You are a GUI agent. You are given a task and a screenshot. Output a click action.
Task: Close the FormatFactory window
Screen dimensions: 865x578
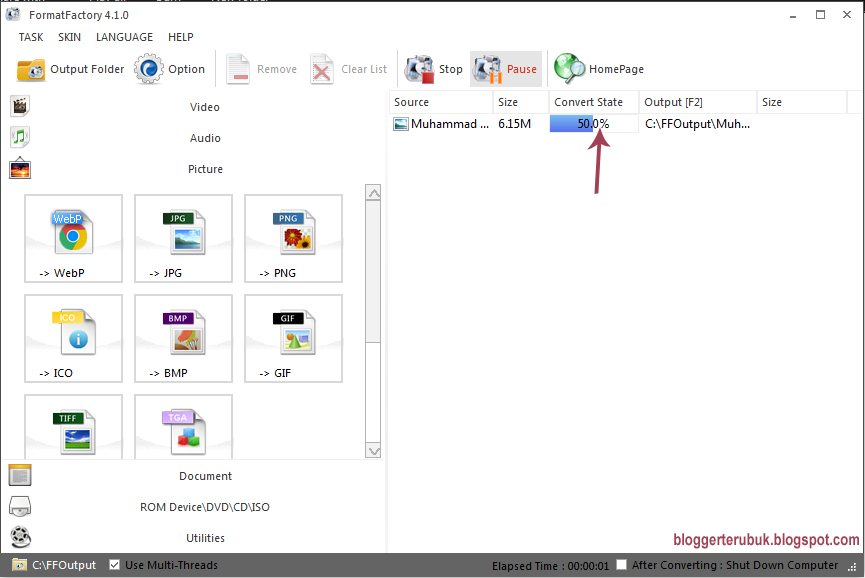coord(847,15)
